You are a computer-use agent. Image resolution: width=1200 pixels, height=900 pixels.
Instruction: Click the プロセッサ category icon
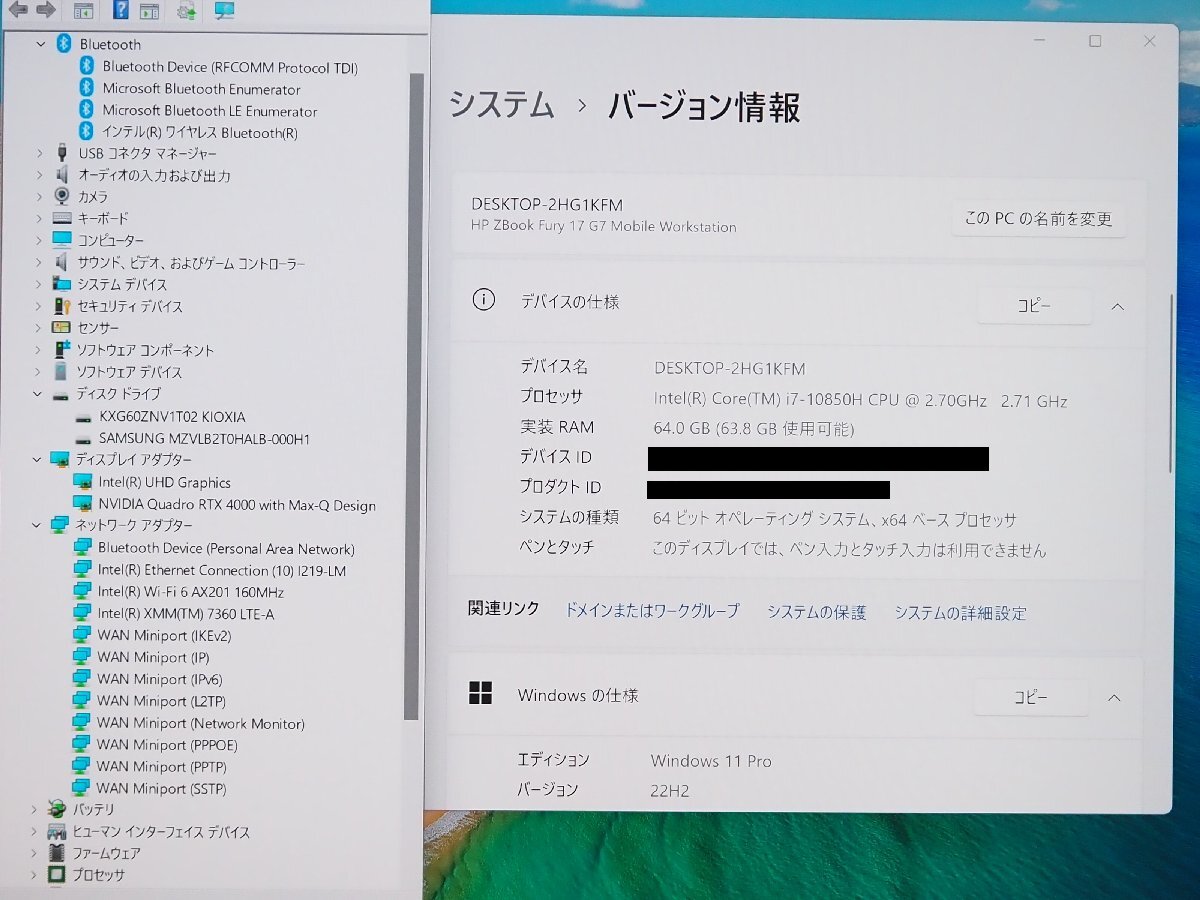point(56,875)
